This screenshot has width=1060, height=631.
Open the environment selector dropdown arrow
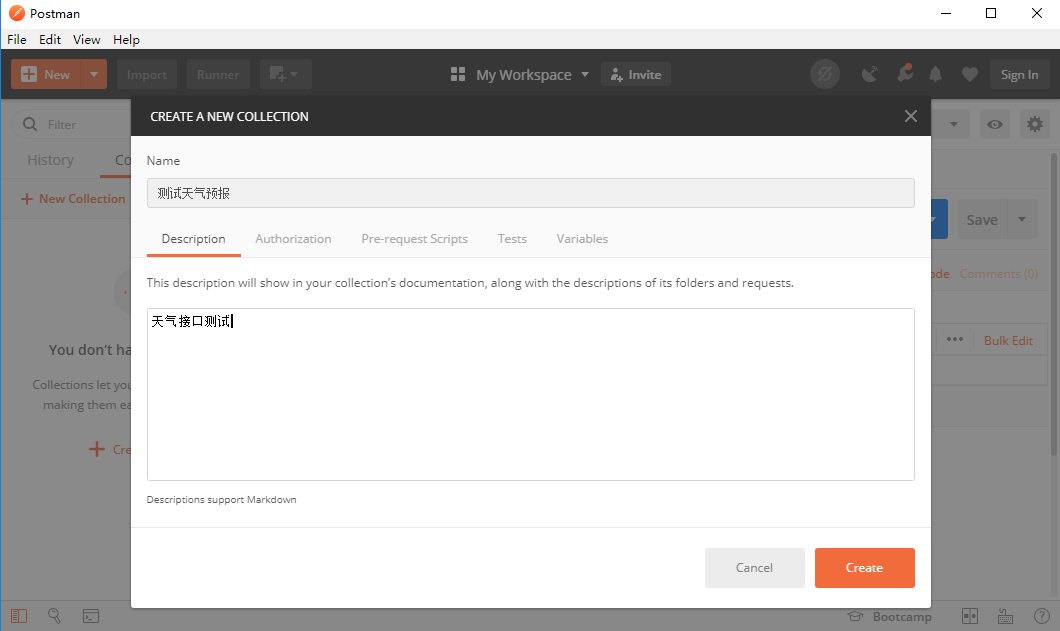(x=954, y=124)
